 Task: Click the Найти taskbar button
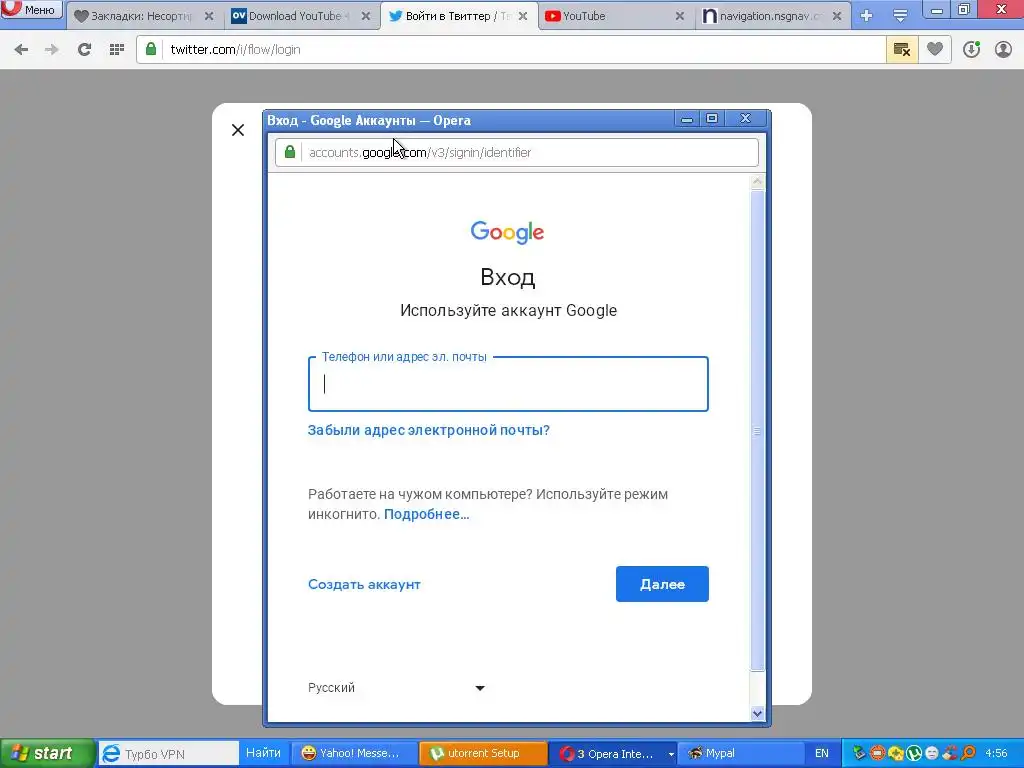(x=263, y=754)
